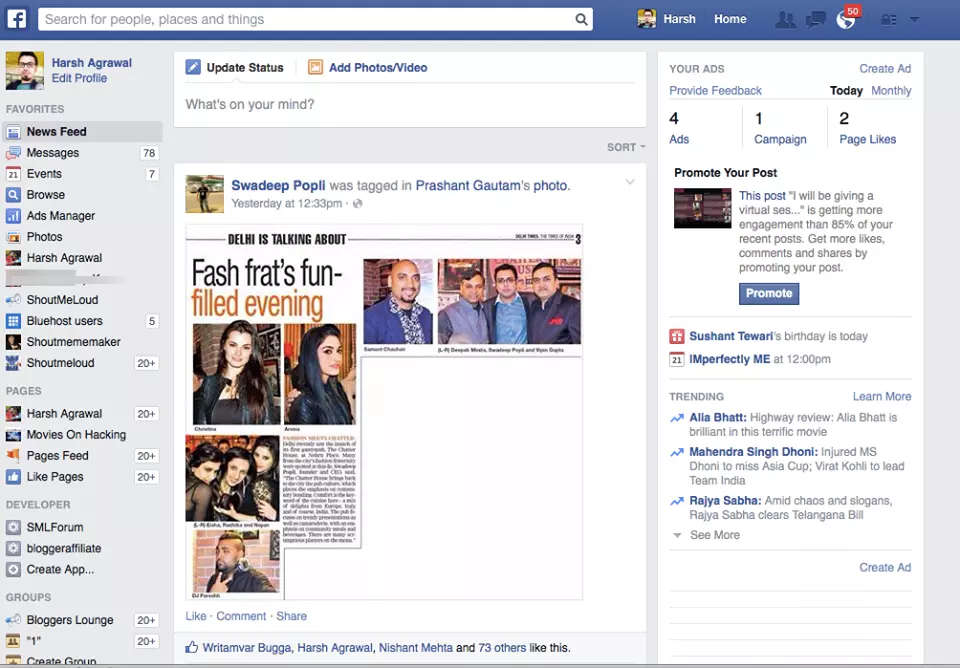960x668 pixels.
Task: Click the Promote button
Action: point(769,293)
